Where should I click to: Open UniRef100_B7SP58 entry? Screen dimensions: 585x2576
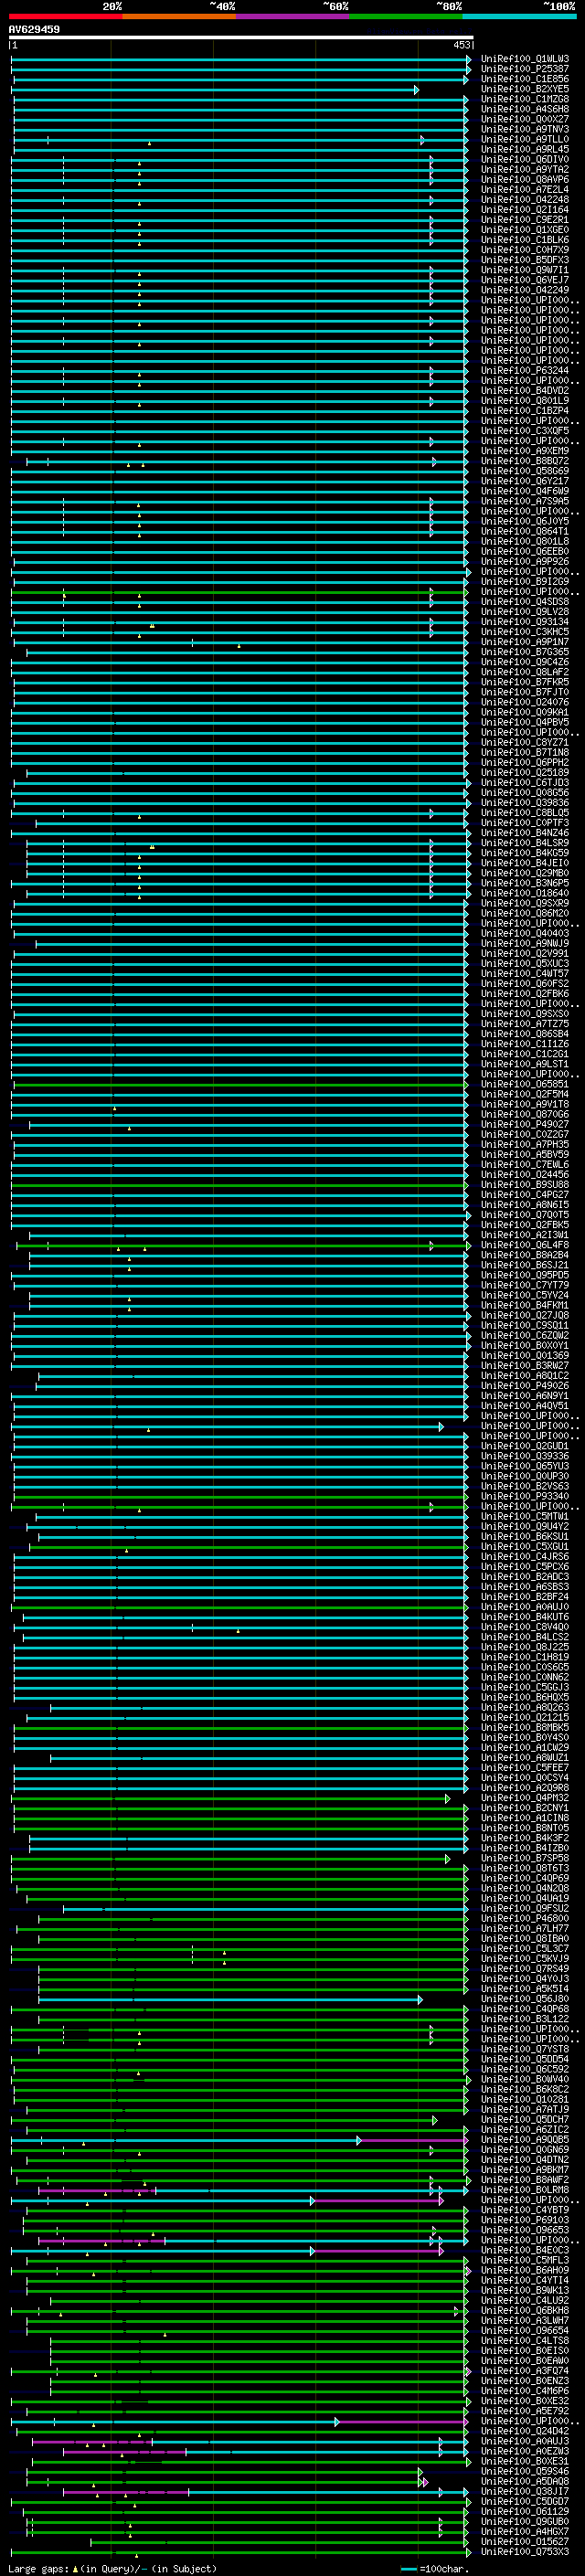click(x=525, y=1858)
